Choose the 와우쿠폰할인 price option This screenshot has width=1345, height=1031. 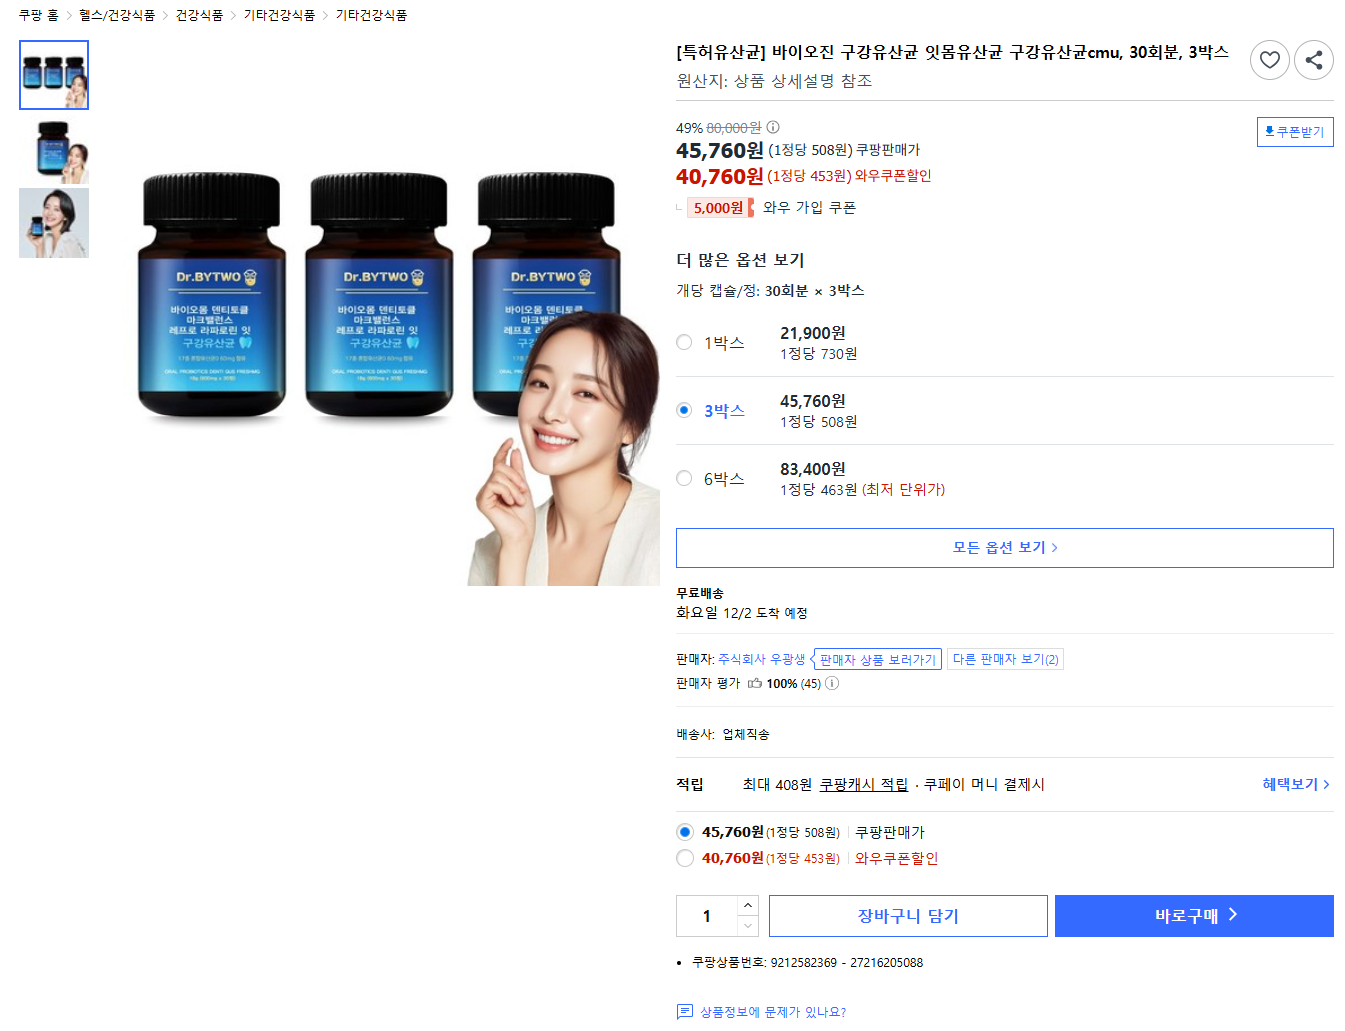pos(685,858)
